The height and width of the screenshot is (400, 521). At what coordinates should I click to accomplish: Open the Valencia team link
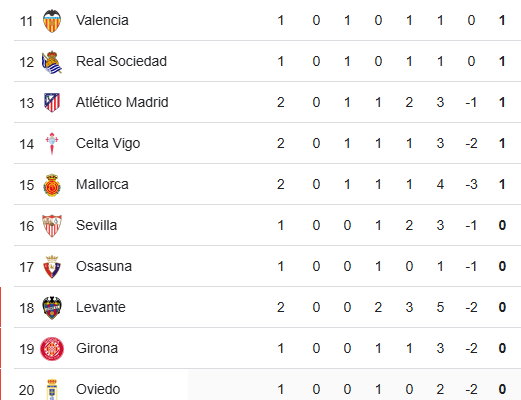pos(102,20)
